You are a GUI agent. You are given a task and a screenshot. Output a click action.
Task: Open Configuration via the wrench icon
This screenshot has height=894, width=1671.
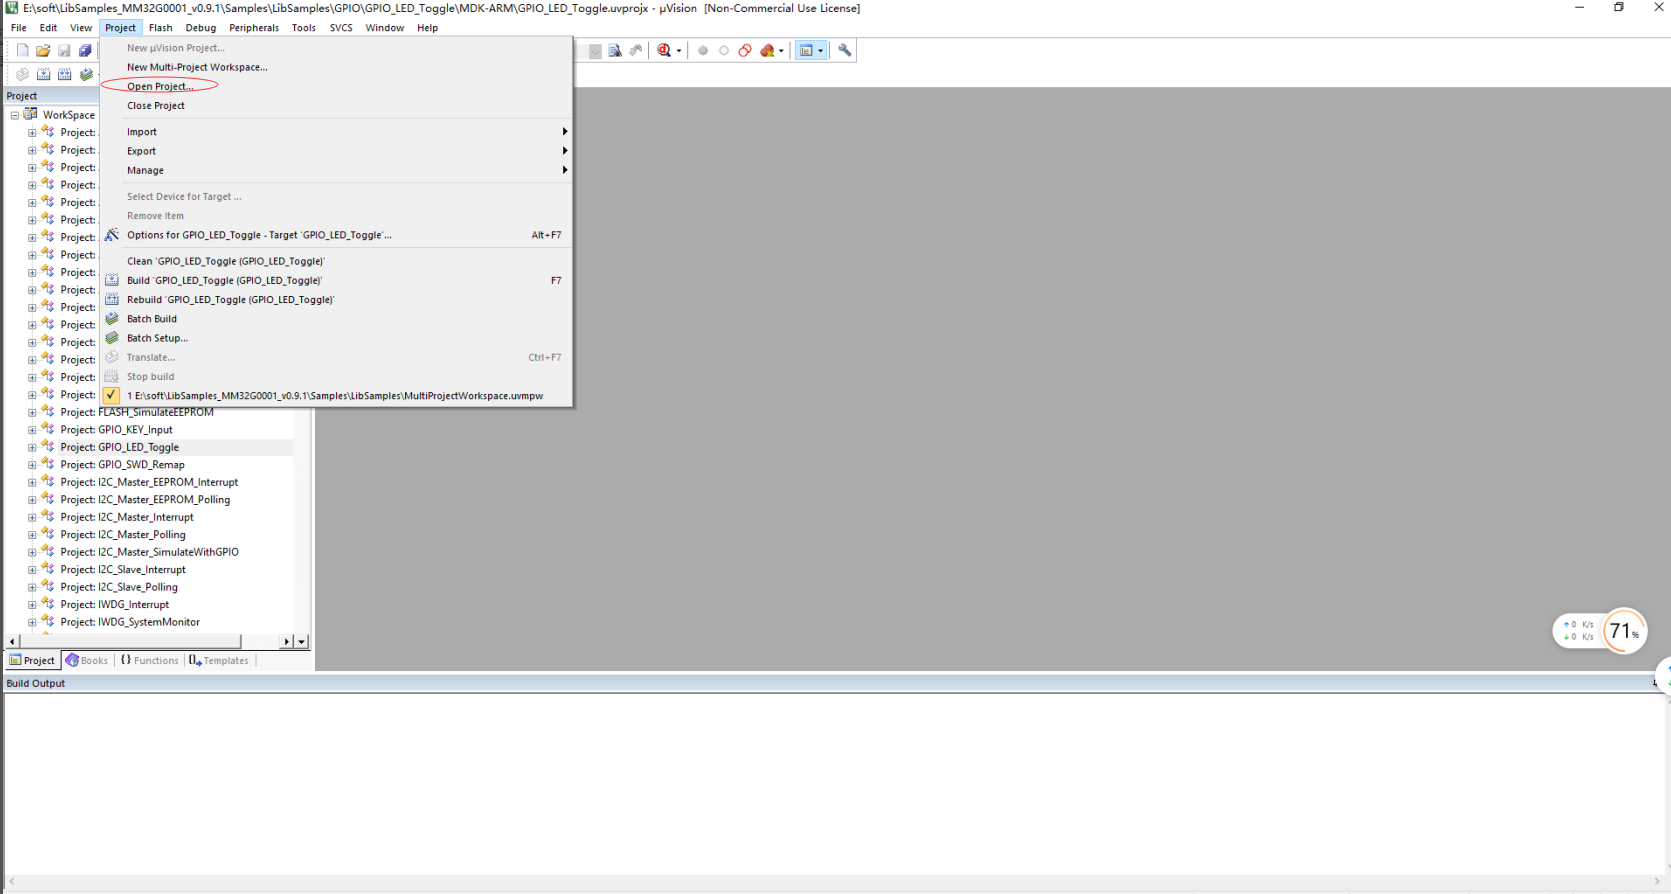(x=845, y=50)
